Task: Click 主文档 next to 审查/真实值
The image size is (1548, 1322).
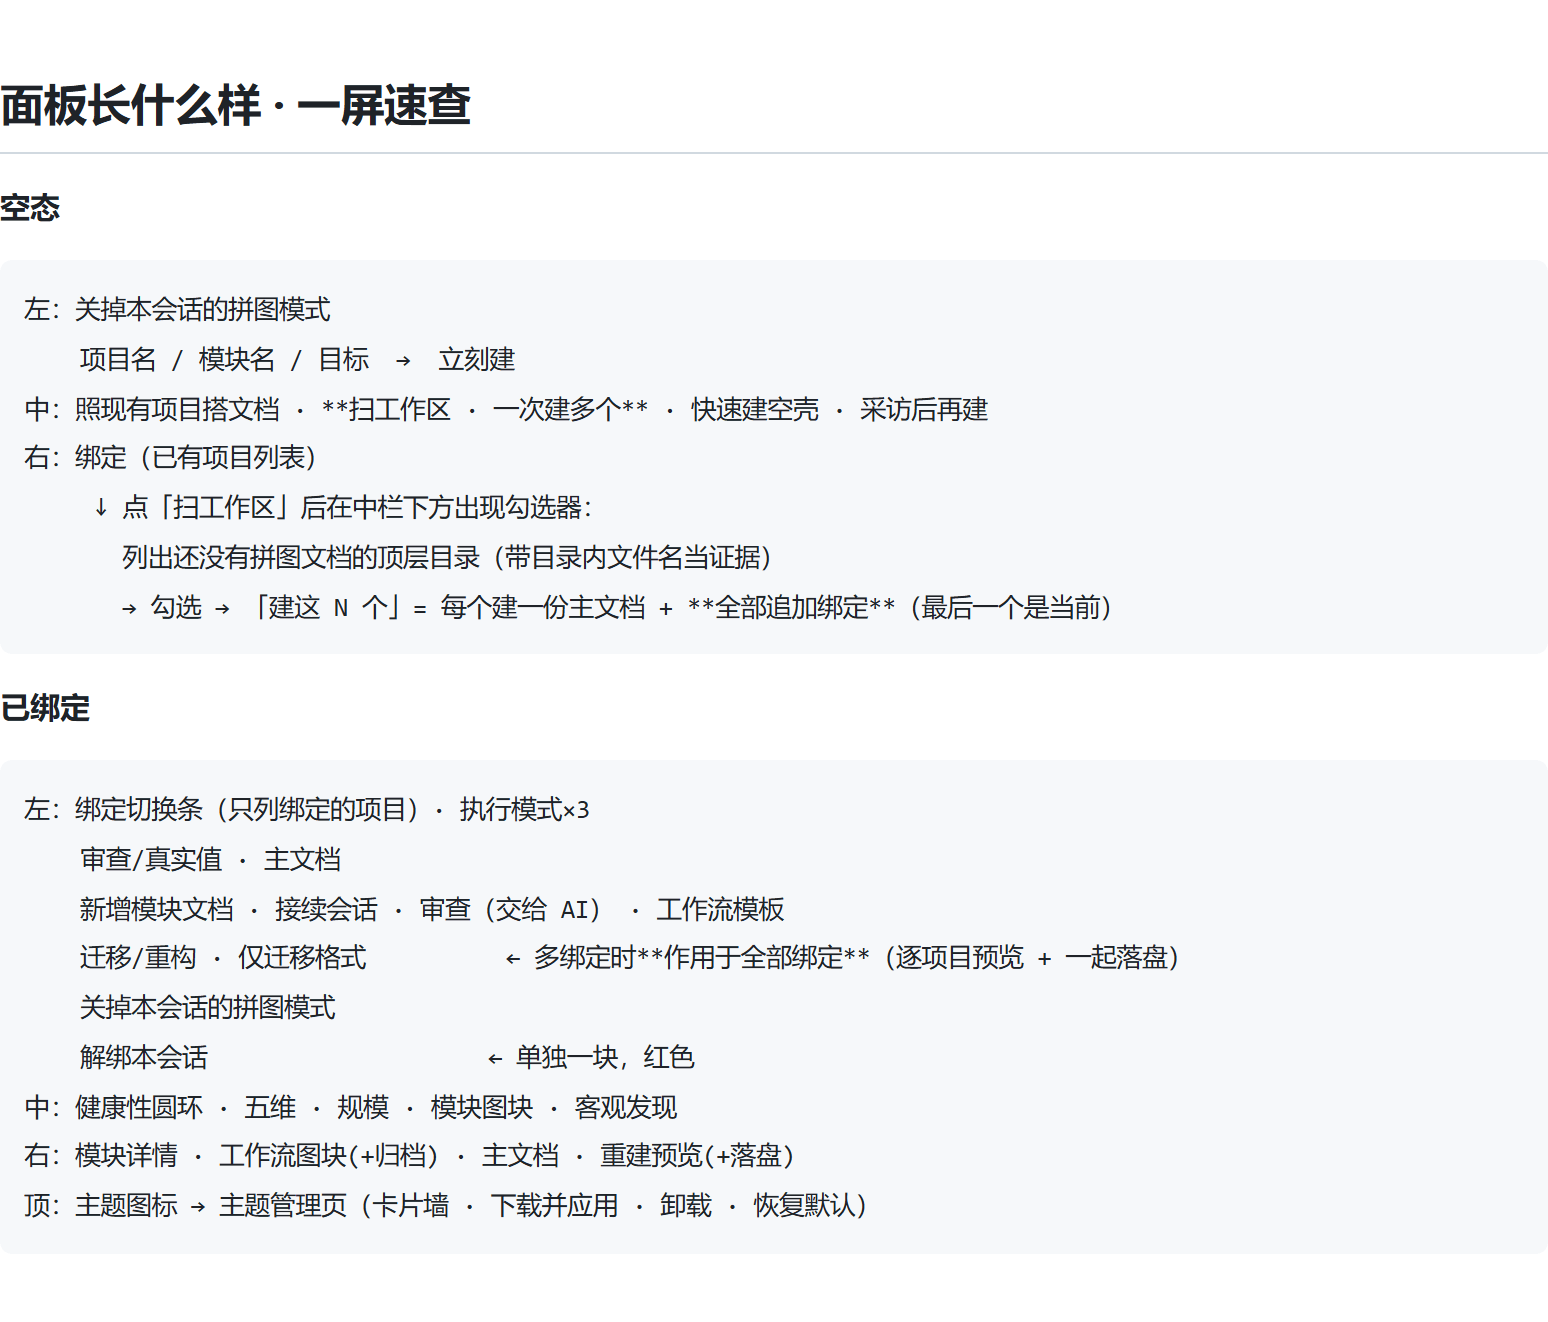Action: (x=302, y=859)
